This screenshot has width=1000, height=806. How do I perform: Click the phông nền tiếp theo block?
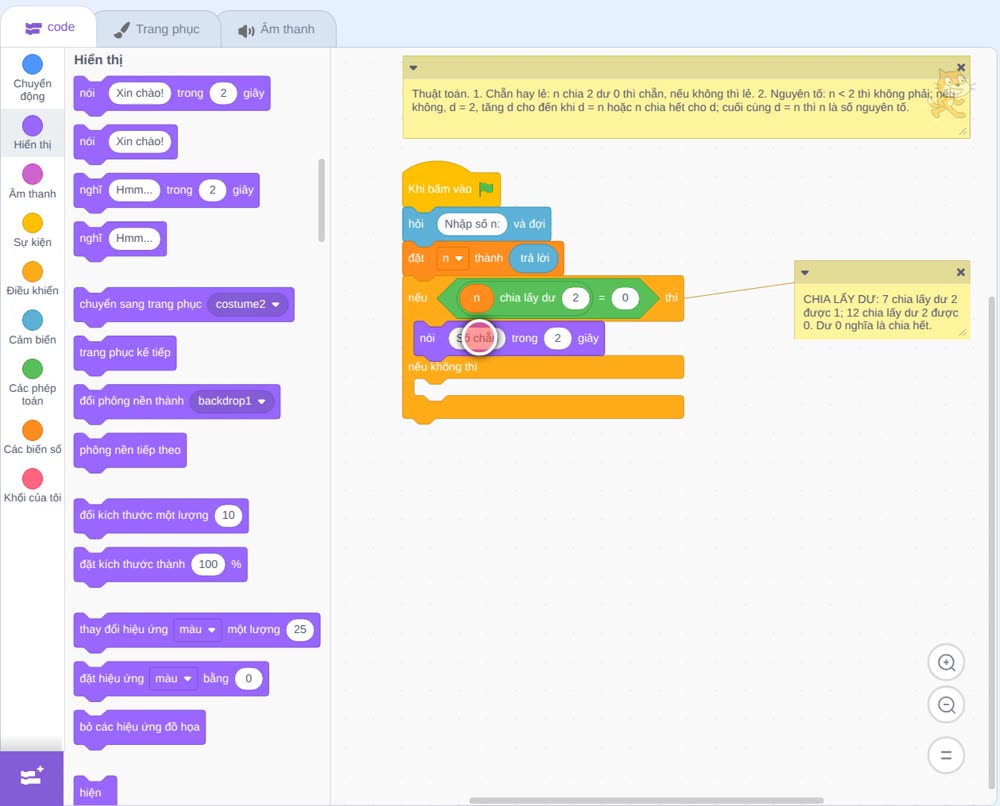point(130,451)
